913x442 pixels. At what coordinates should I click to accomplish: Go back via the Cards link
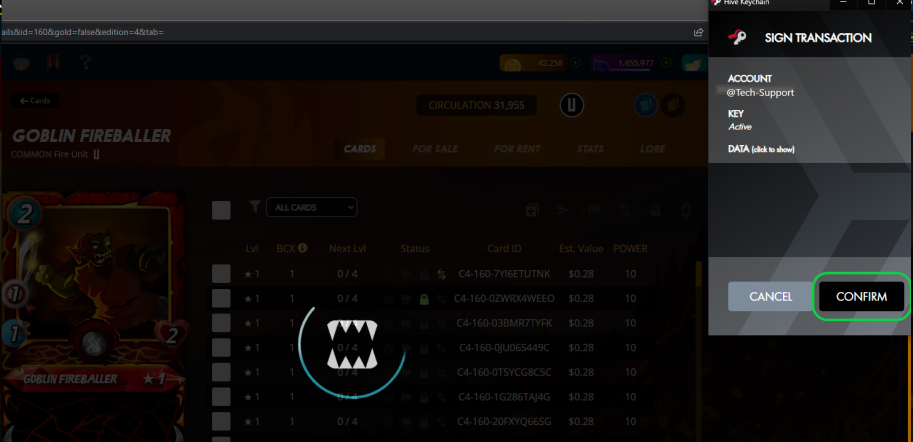tap(35, 101)
